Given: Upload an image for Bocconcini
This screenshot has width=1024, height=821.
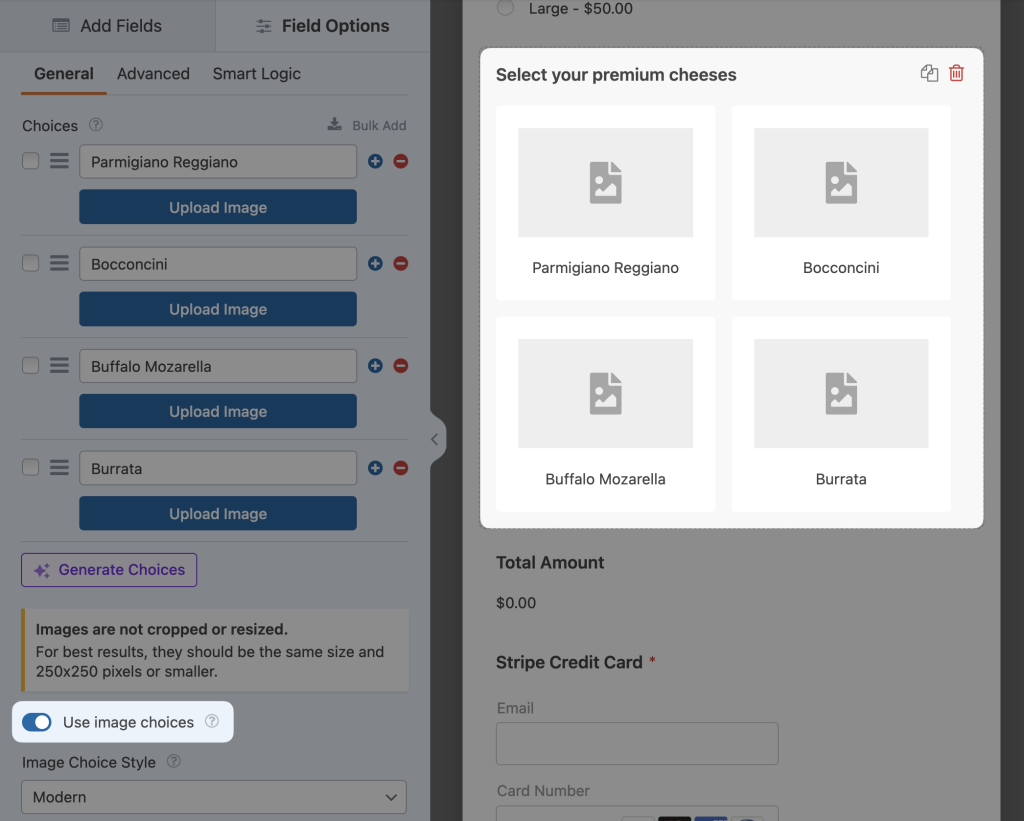Looking at the screenshot, I should [217, 309].
